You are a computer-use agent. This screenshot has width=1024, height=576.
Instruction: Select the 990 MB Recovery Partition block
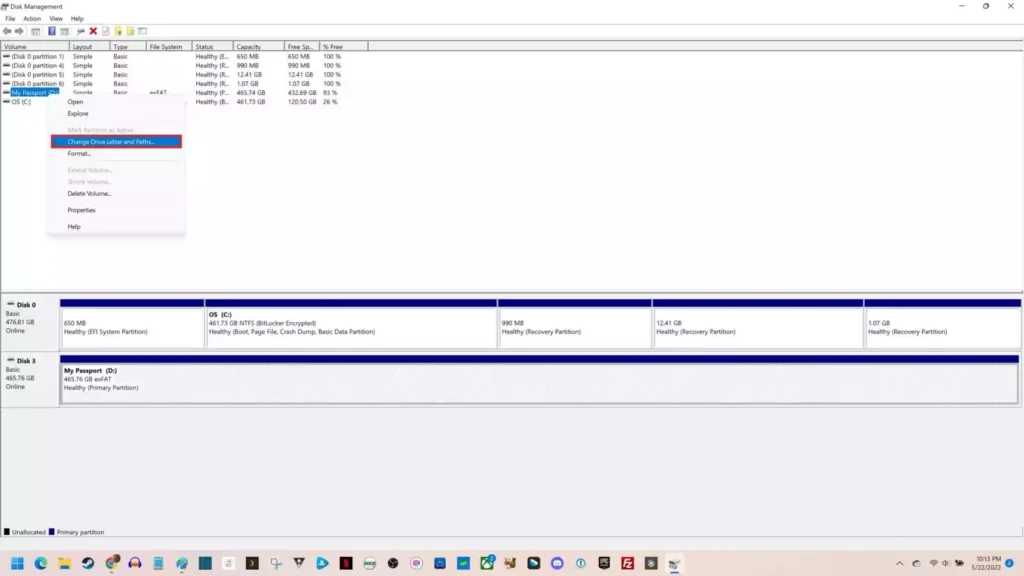click(575, 324)
